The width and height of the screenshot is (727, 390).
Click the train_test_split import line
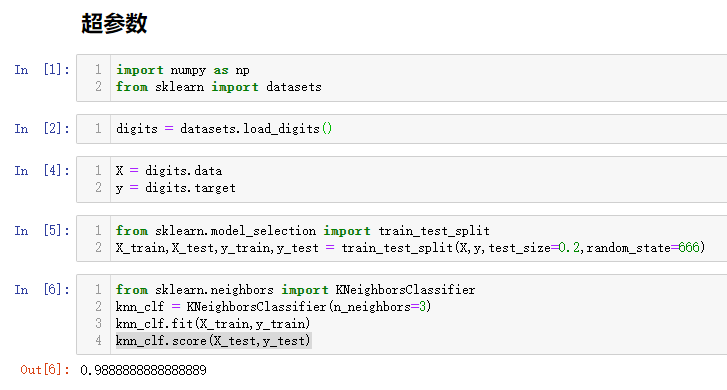tap(303, 230)
